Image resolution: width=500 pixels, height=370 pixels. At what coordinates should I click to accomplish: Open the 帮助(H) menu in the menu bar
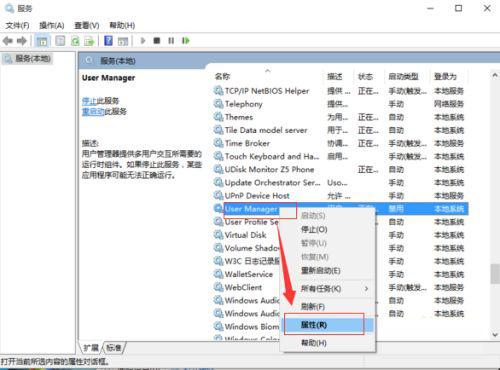coord(122,25)
